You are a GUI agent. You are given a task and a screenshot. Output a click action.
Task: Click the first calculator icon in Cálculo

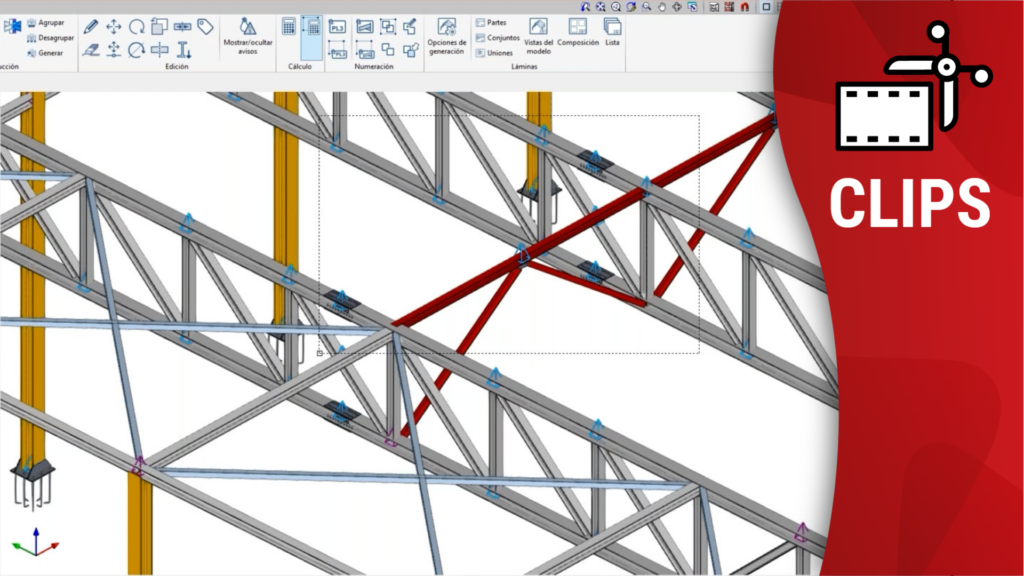tap(289, 27)
